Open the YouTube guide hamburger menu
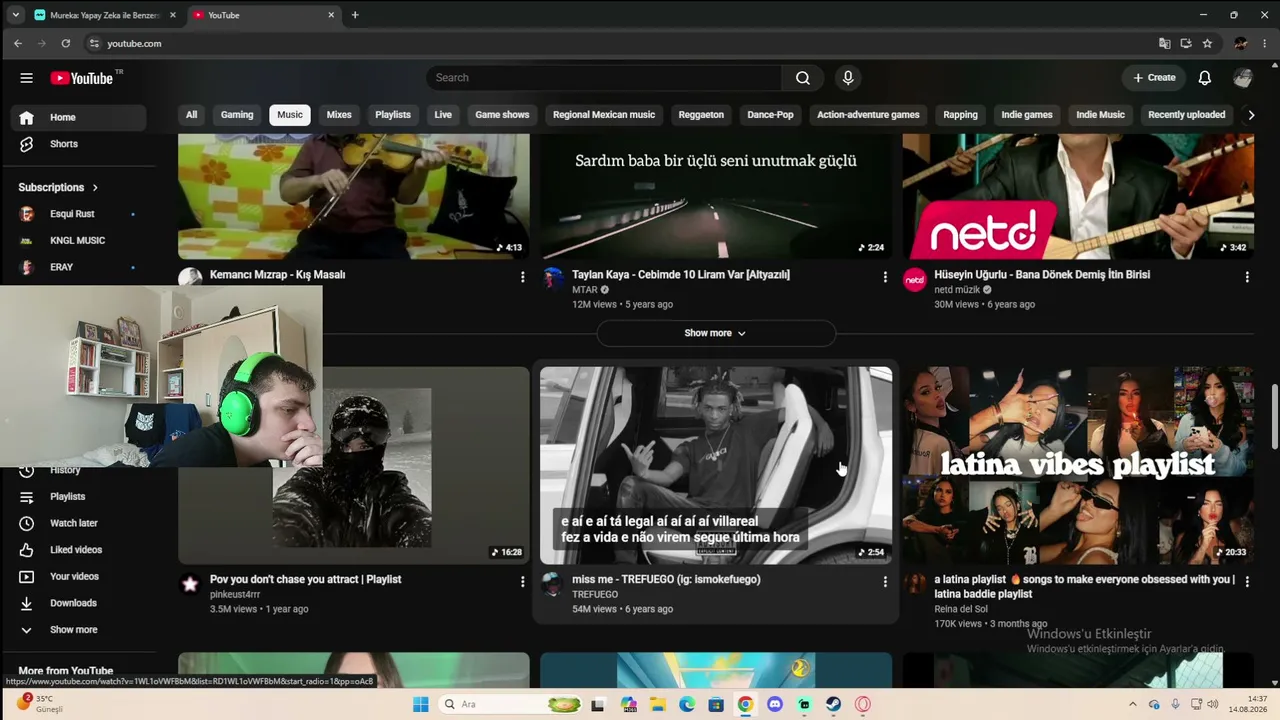The height and width of the screenshot is (720, 1280). pos(27,78)
